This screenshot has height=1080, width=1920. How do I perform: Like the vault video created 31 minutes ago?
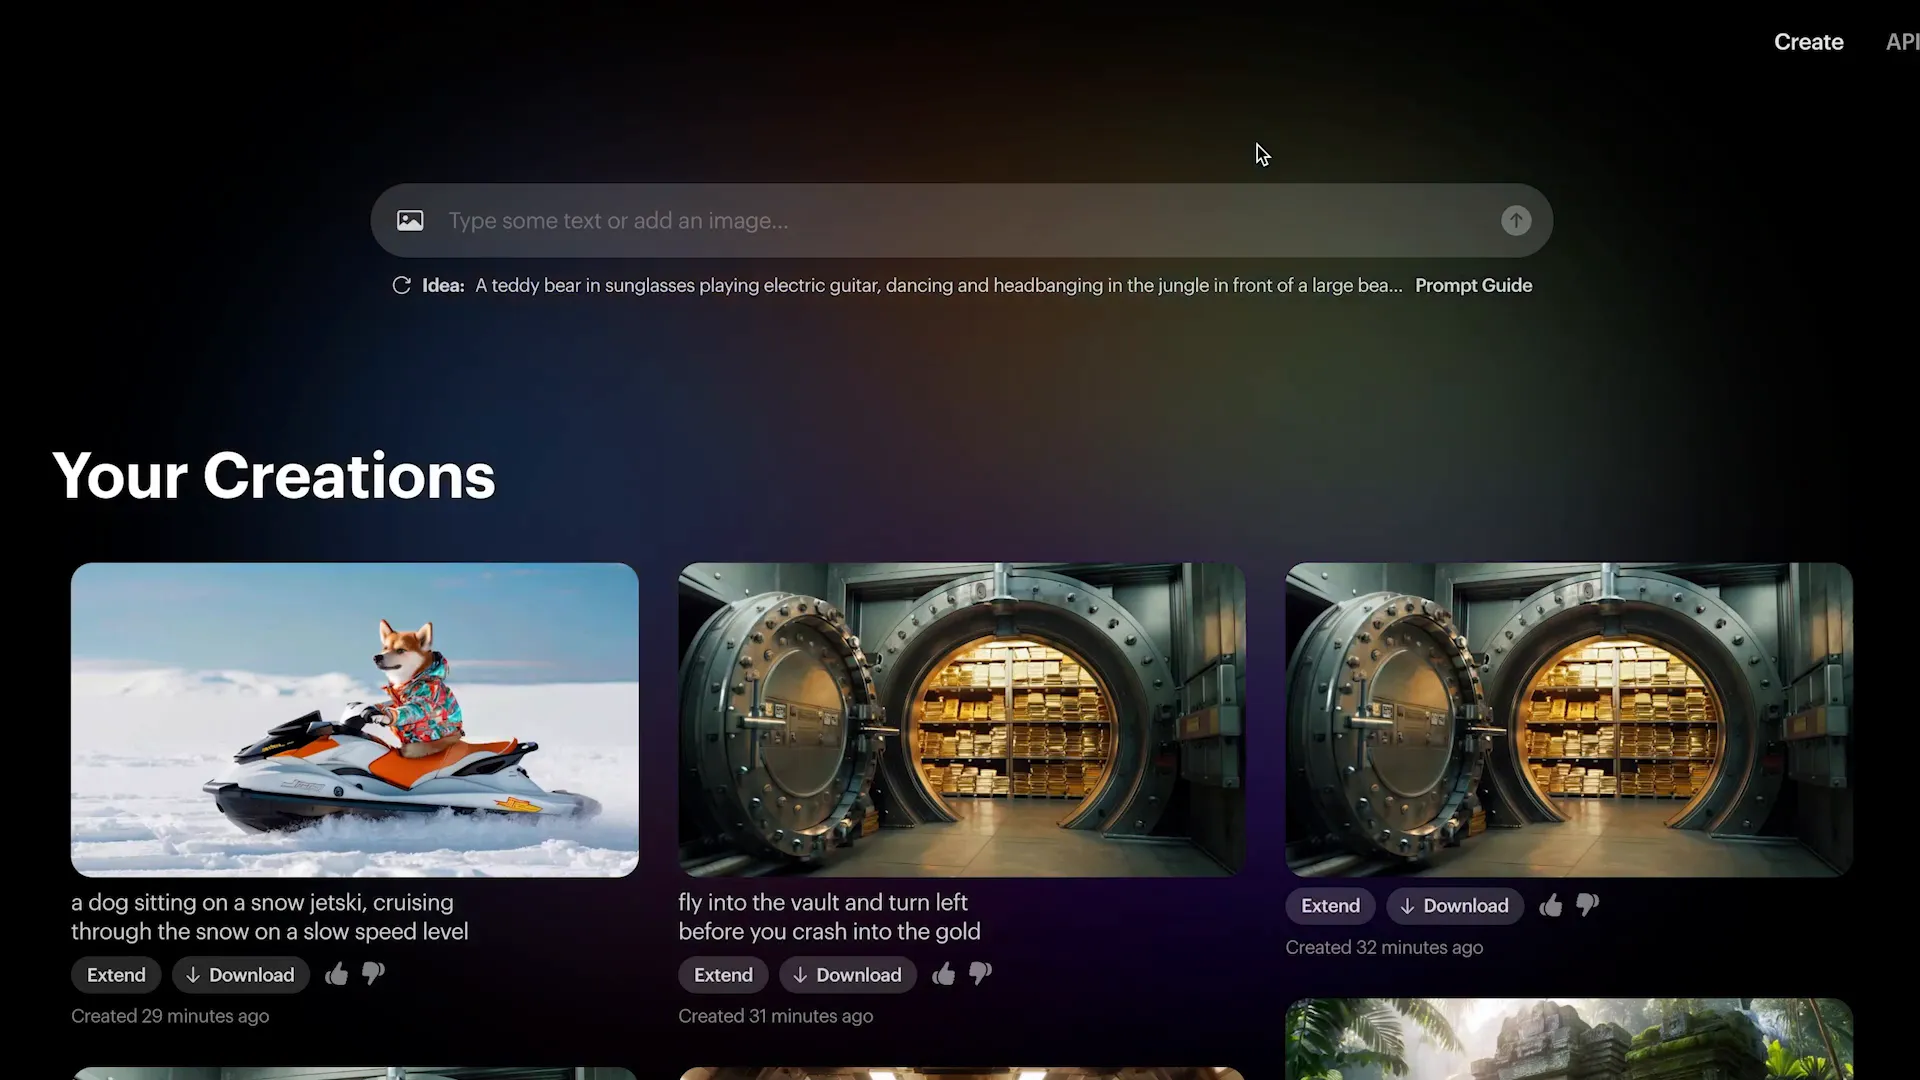point(944,975)
